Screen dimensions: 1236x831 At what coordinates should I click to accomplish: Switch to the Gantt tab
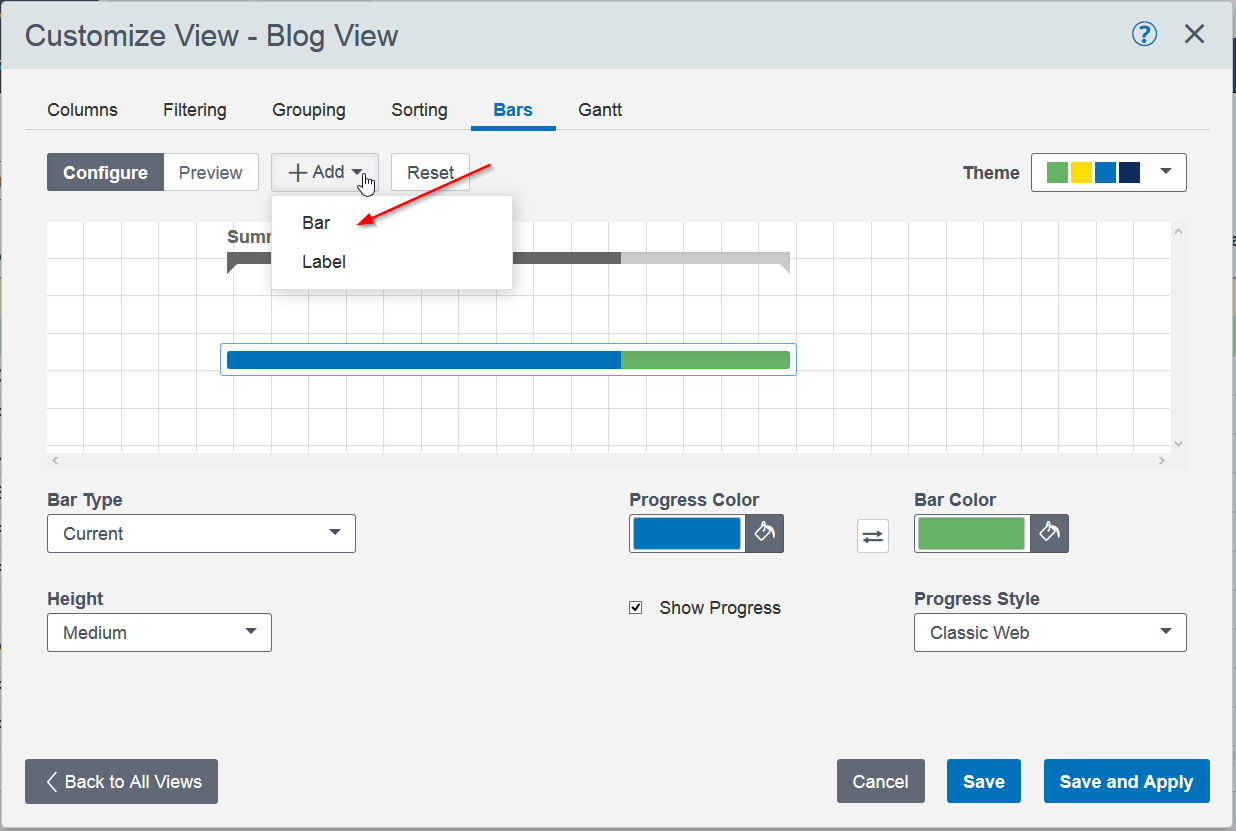tap(600, 110)
